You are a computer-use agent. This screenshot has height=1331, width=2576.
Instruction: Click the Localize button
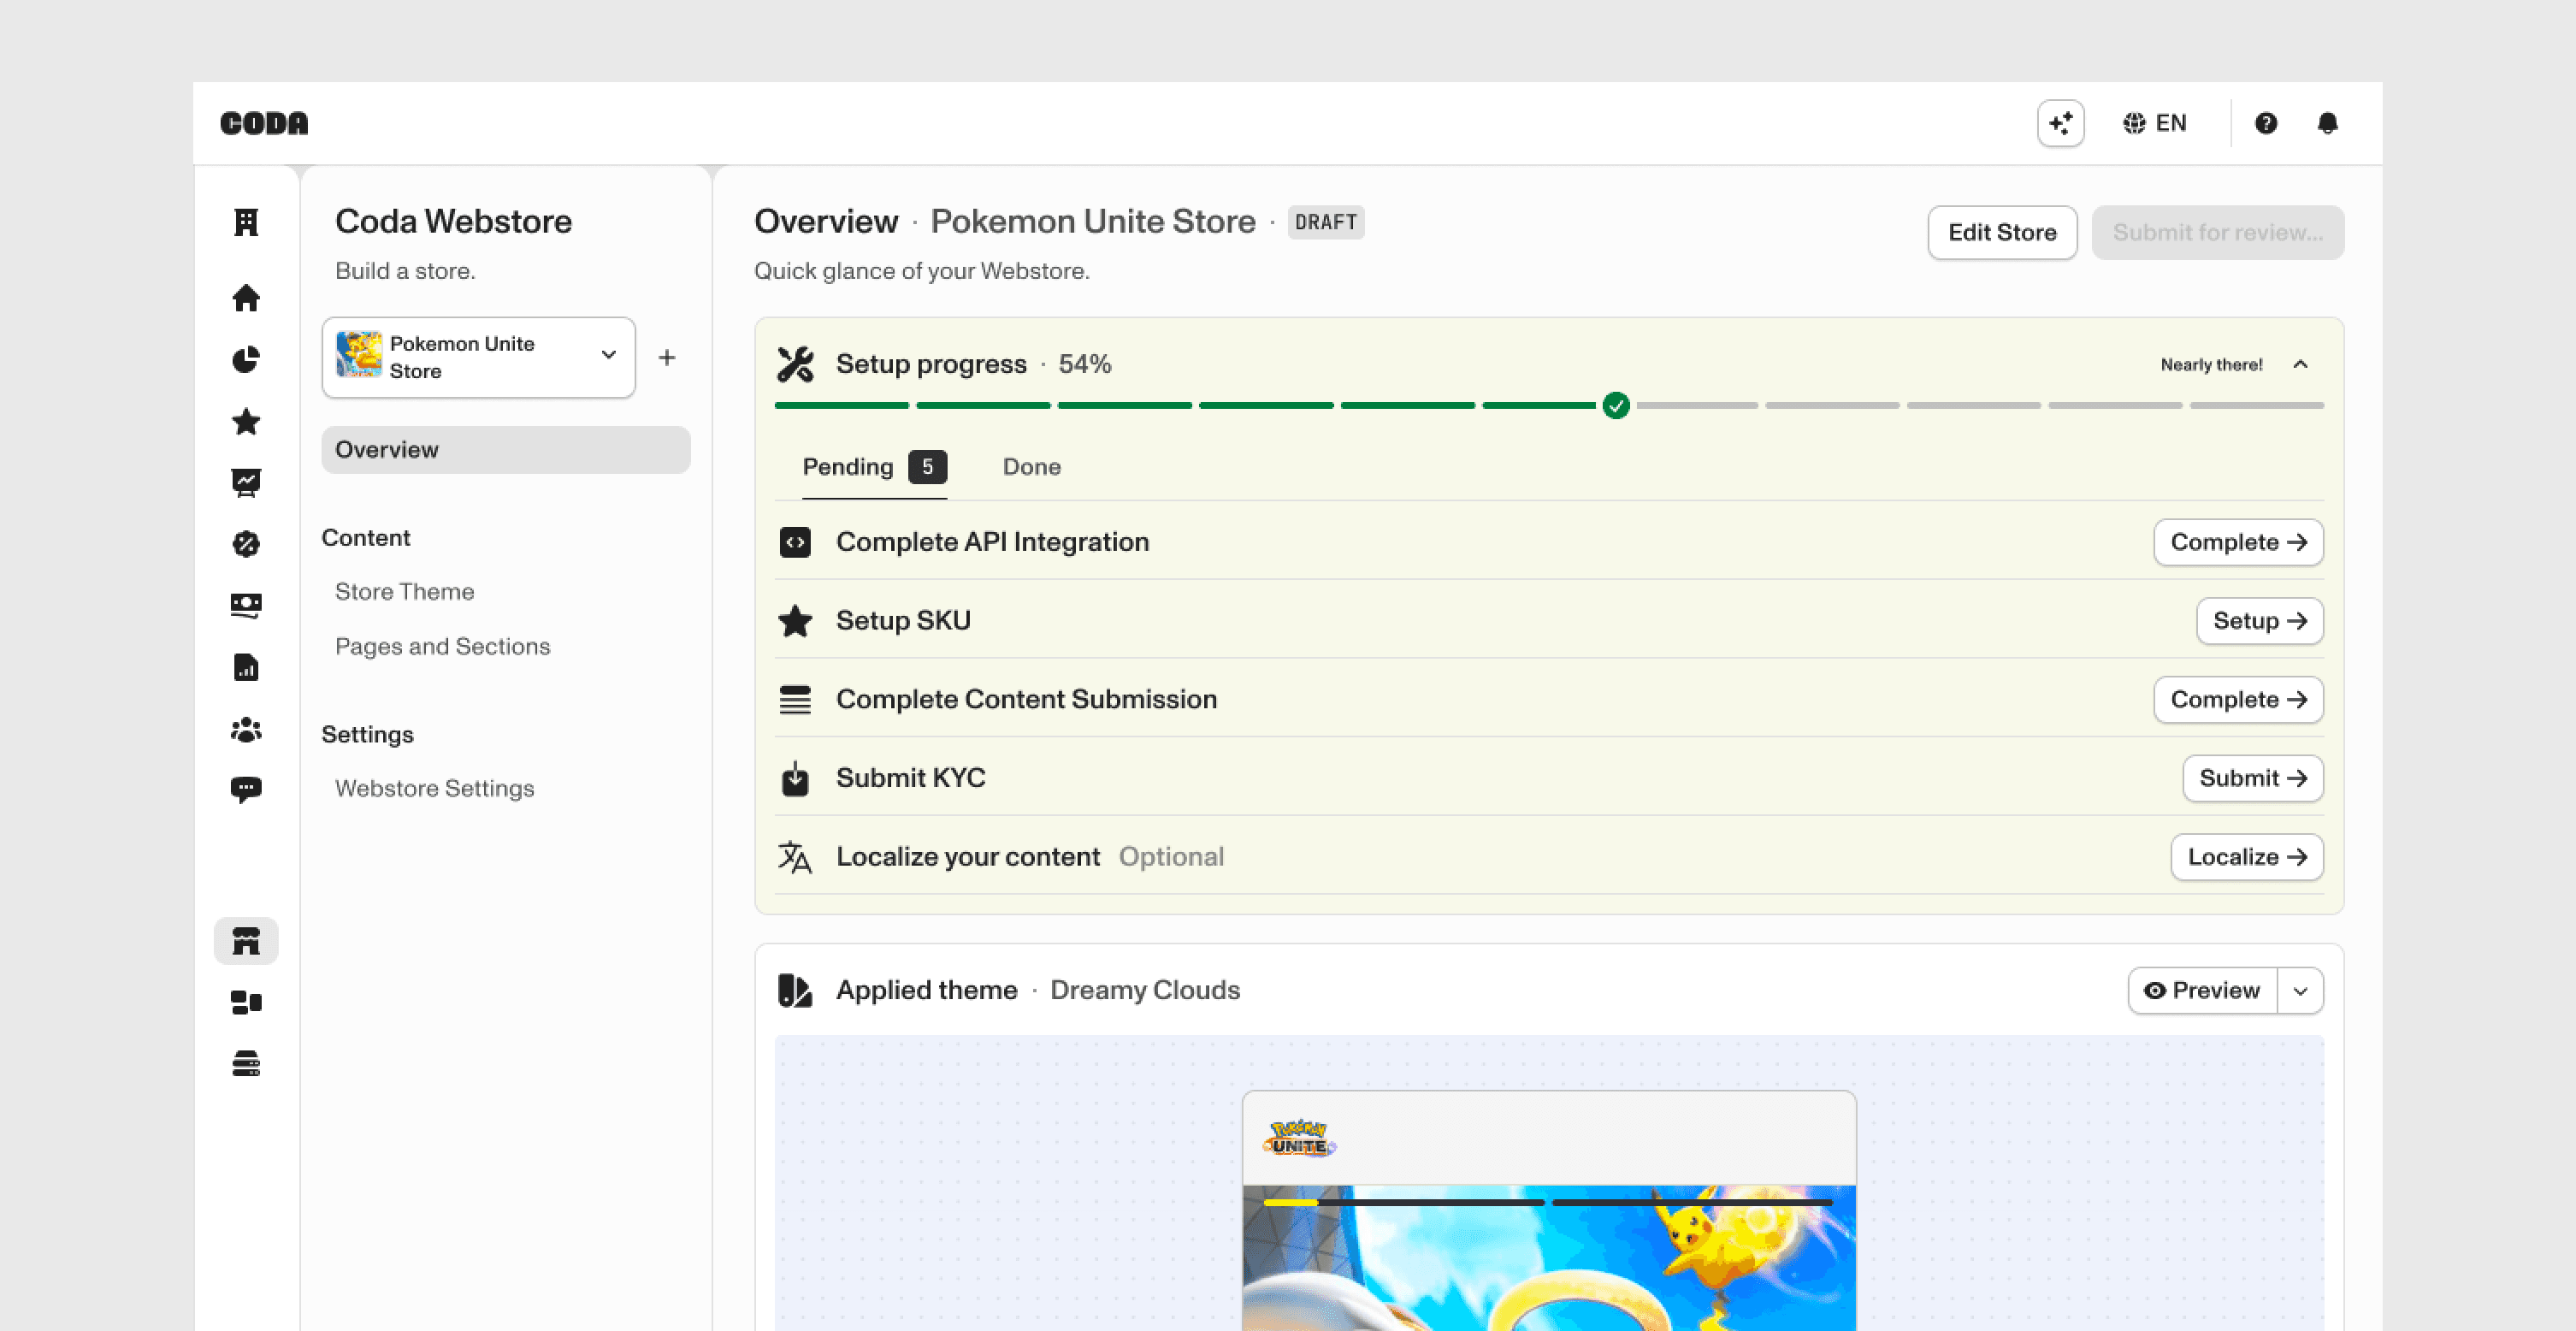[2246, 857]
